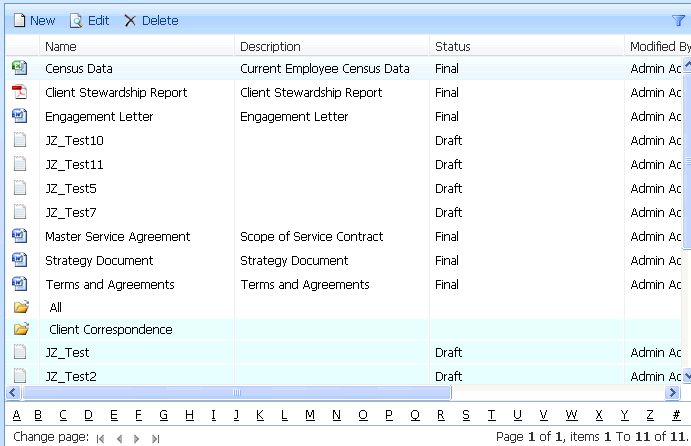Open the filter funnel icon

679,20
